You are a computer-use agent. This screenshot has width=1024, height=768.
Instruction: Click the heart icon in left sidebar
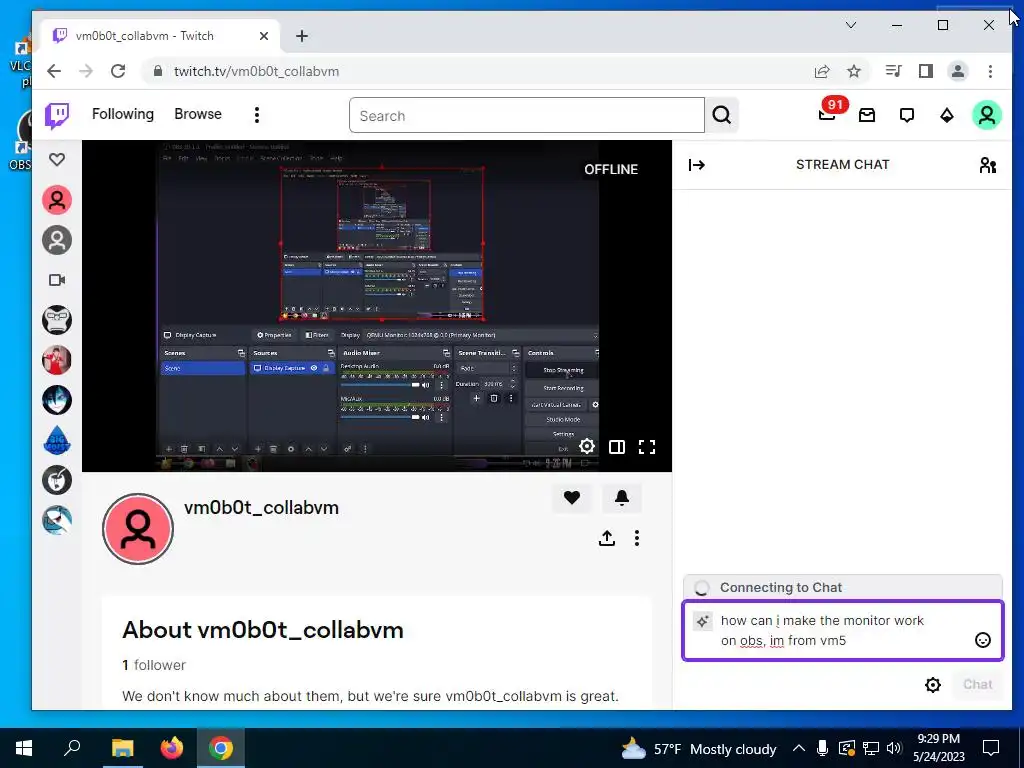click(x=57, y=159)
